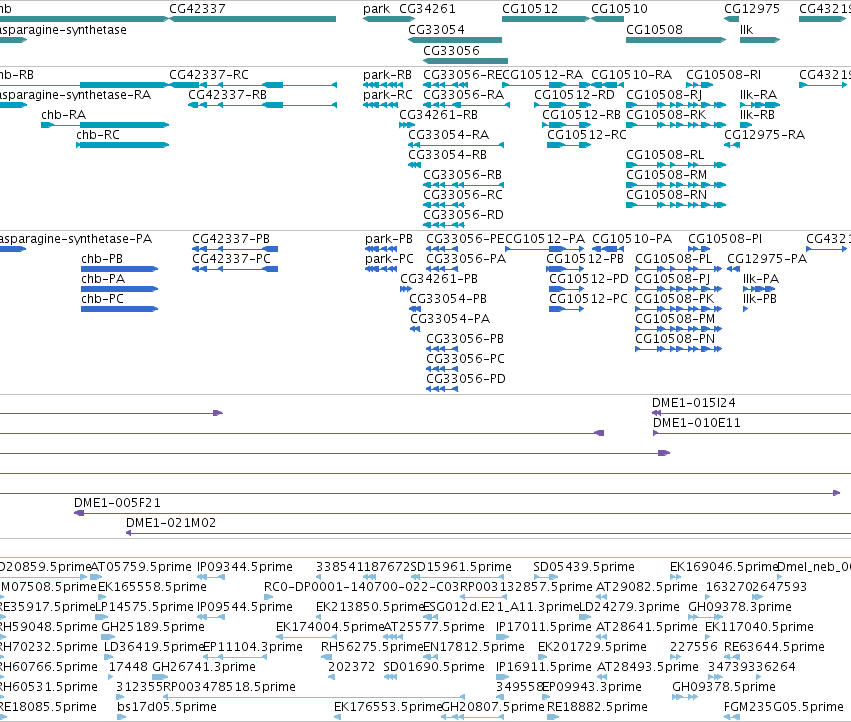The width and height of the screenshot is (851, 722).
Task: Select the CG10508-RN transcript label
Action: click(666, 195)
